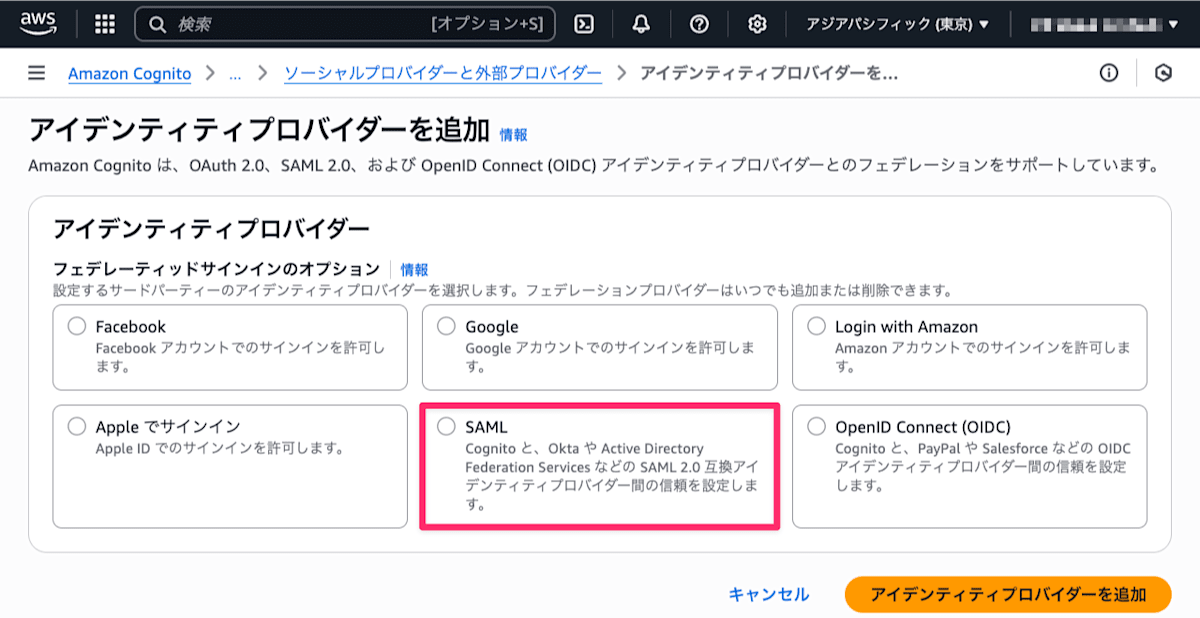The height and width of the screenshot is (618, 1200).
Task: Select the Apple でサインイン radio option
Action: point(77,426)
